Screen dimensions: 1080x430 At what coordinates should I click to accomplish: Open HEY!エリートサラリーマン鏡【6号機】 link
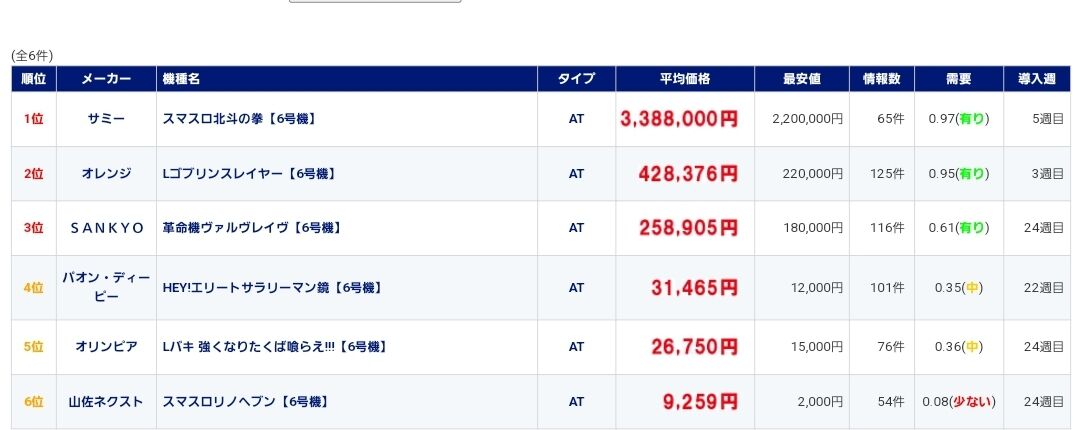(x=272, y=287)
